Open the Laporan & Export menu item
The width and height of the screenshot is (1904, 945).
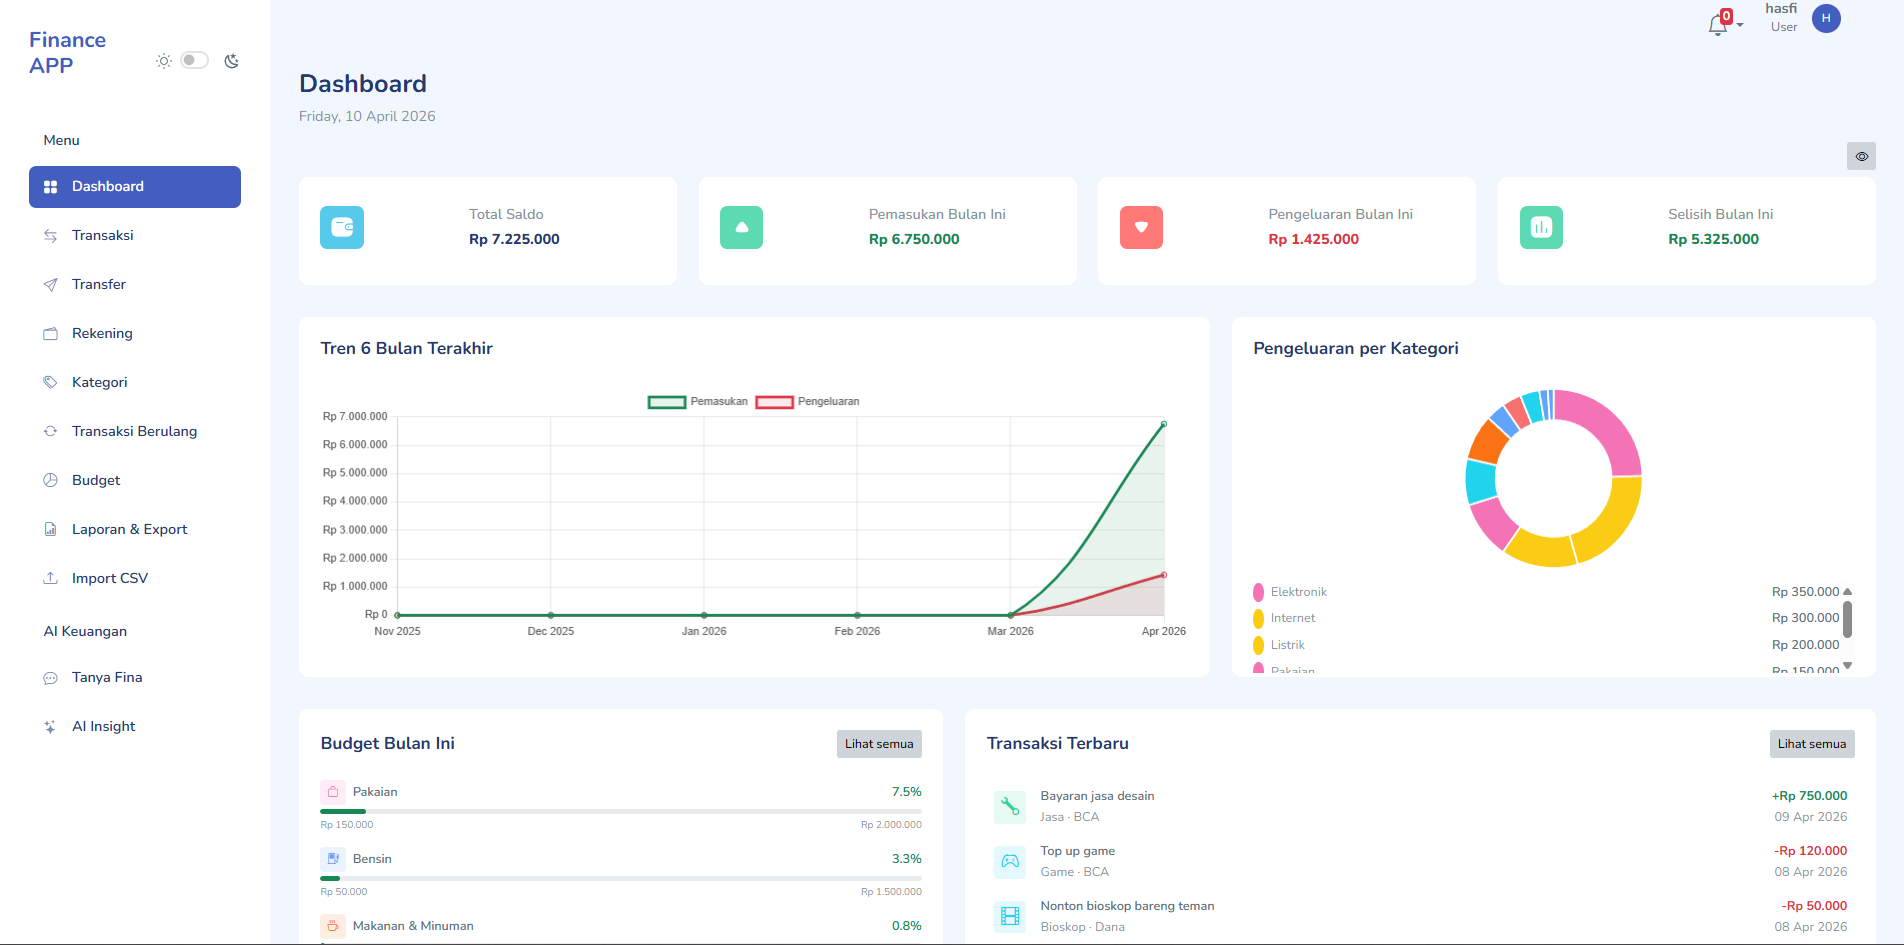point(129,530)
